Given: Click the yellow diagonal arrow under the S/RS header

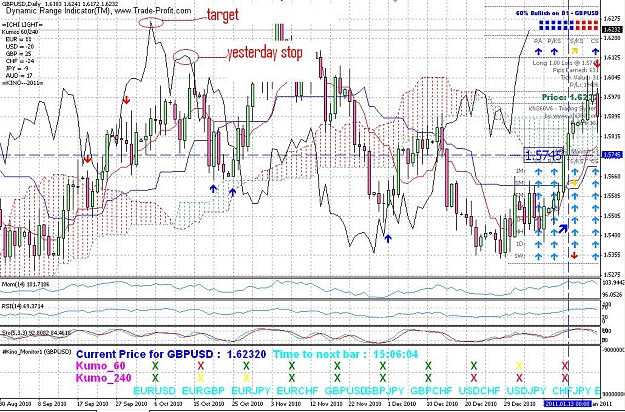Looking at the screenshot, I should (x=575, y=51).
